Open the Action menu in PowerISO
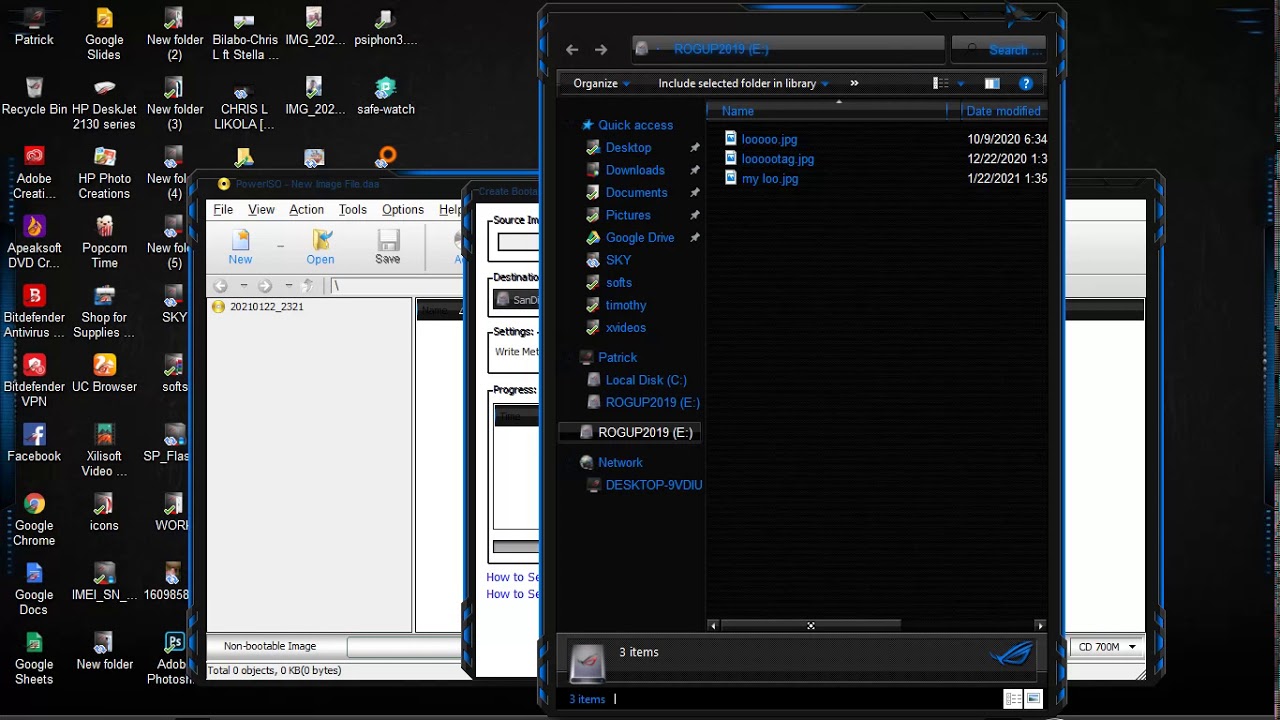This screenshot has height=720, width=1280. [306, 210]
